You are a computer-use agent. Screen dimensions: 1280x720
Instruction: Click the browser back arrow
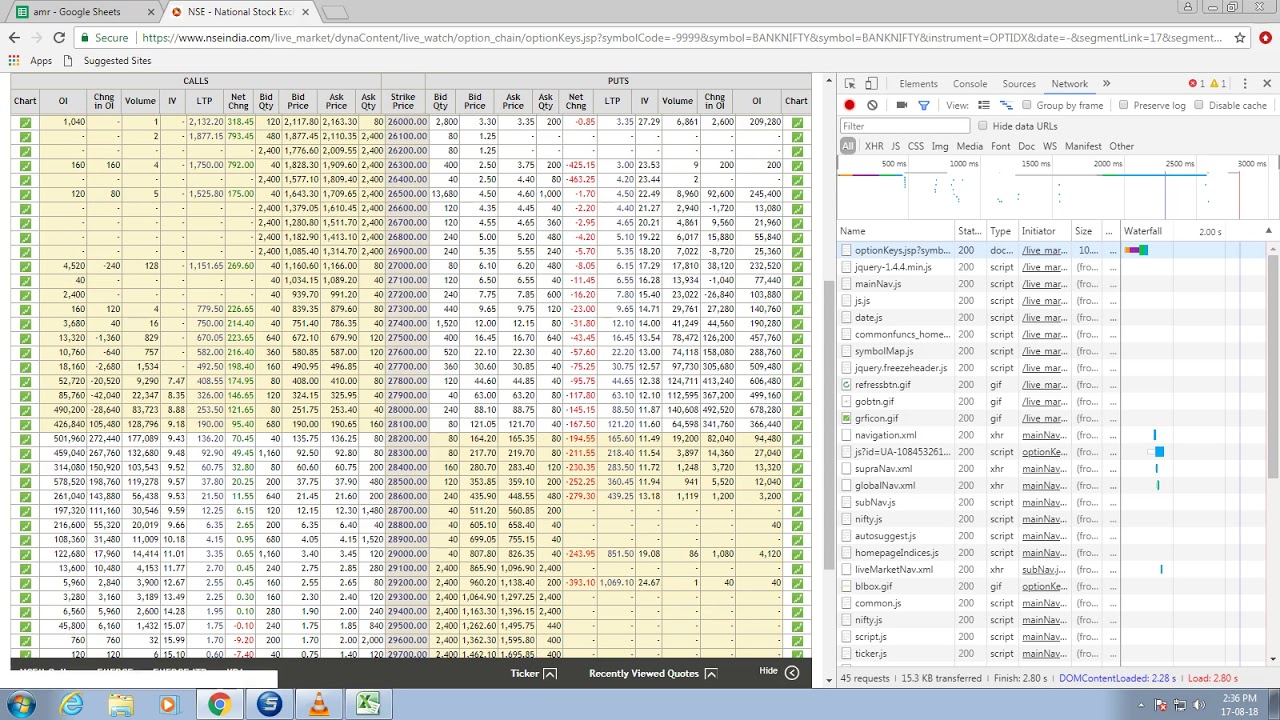[14, 38]
